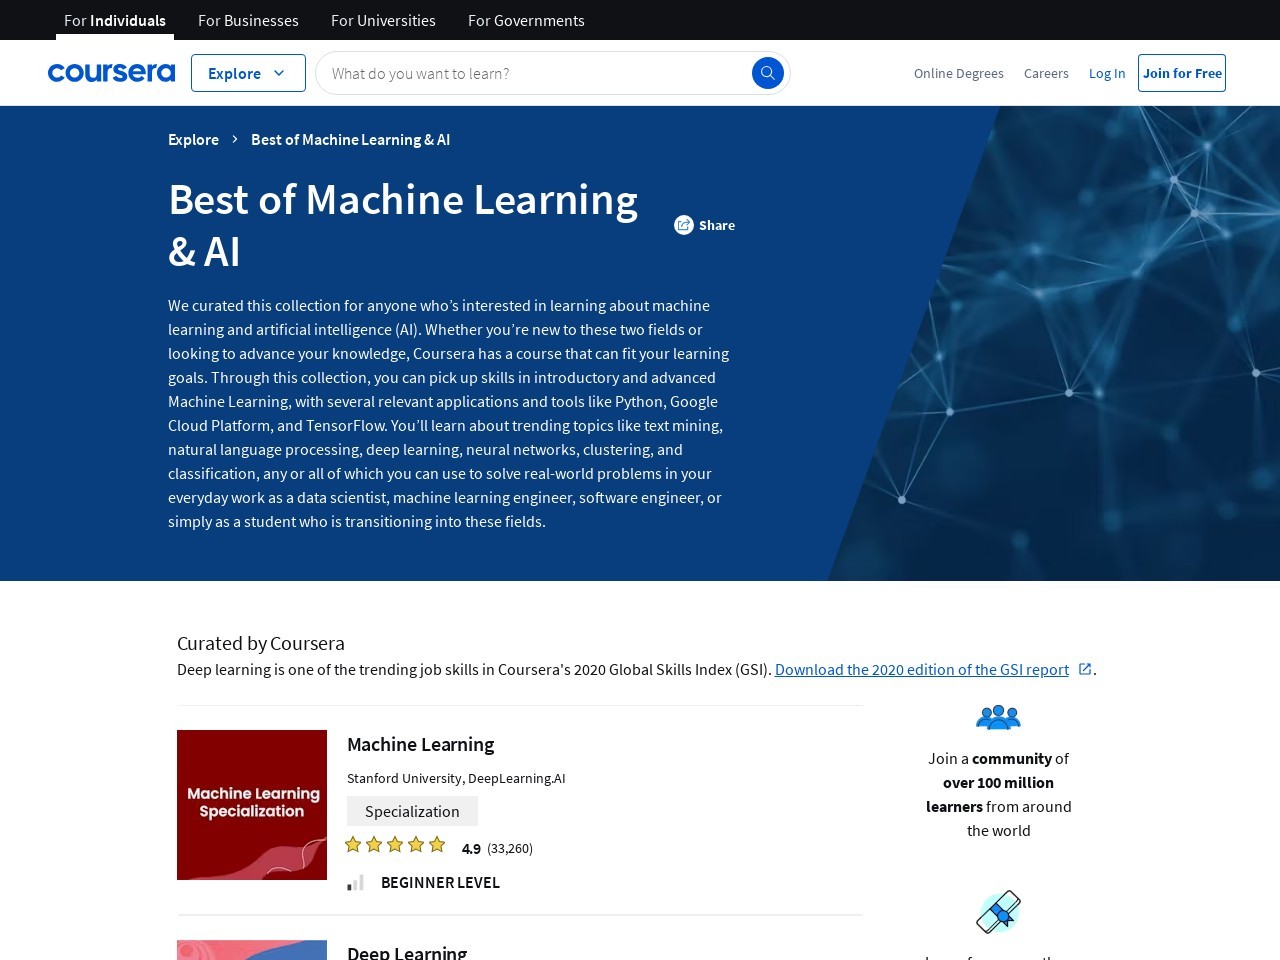Open the For Universities tab
This screenshot has width=1280, height=960.
pyautogui.click(x=383, y=20)
